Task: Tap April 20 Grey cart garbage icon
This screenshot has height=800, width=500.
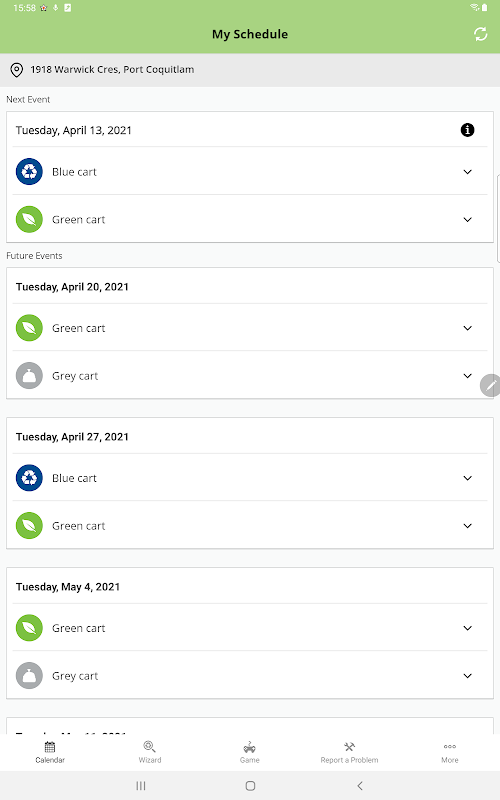Action: click(x=29, y=376)
